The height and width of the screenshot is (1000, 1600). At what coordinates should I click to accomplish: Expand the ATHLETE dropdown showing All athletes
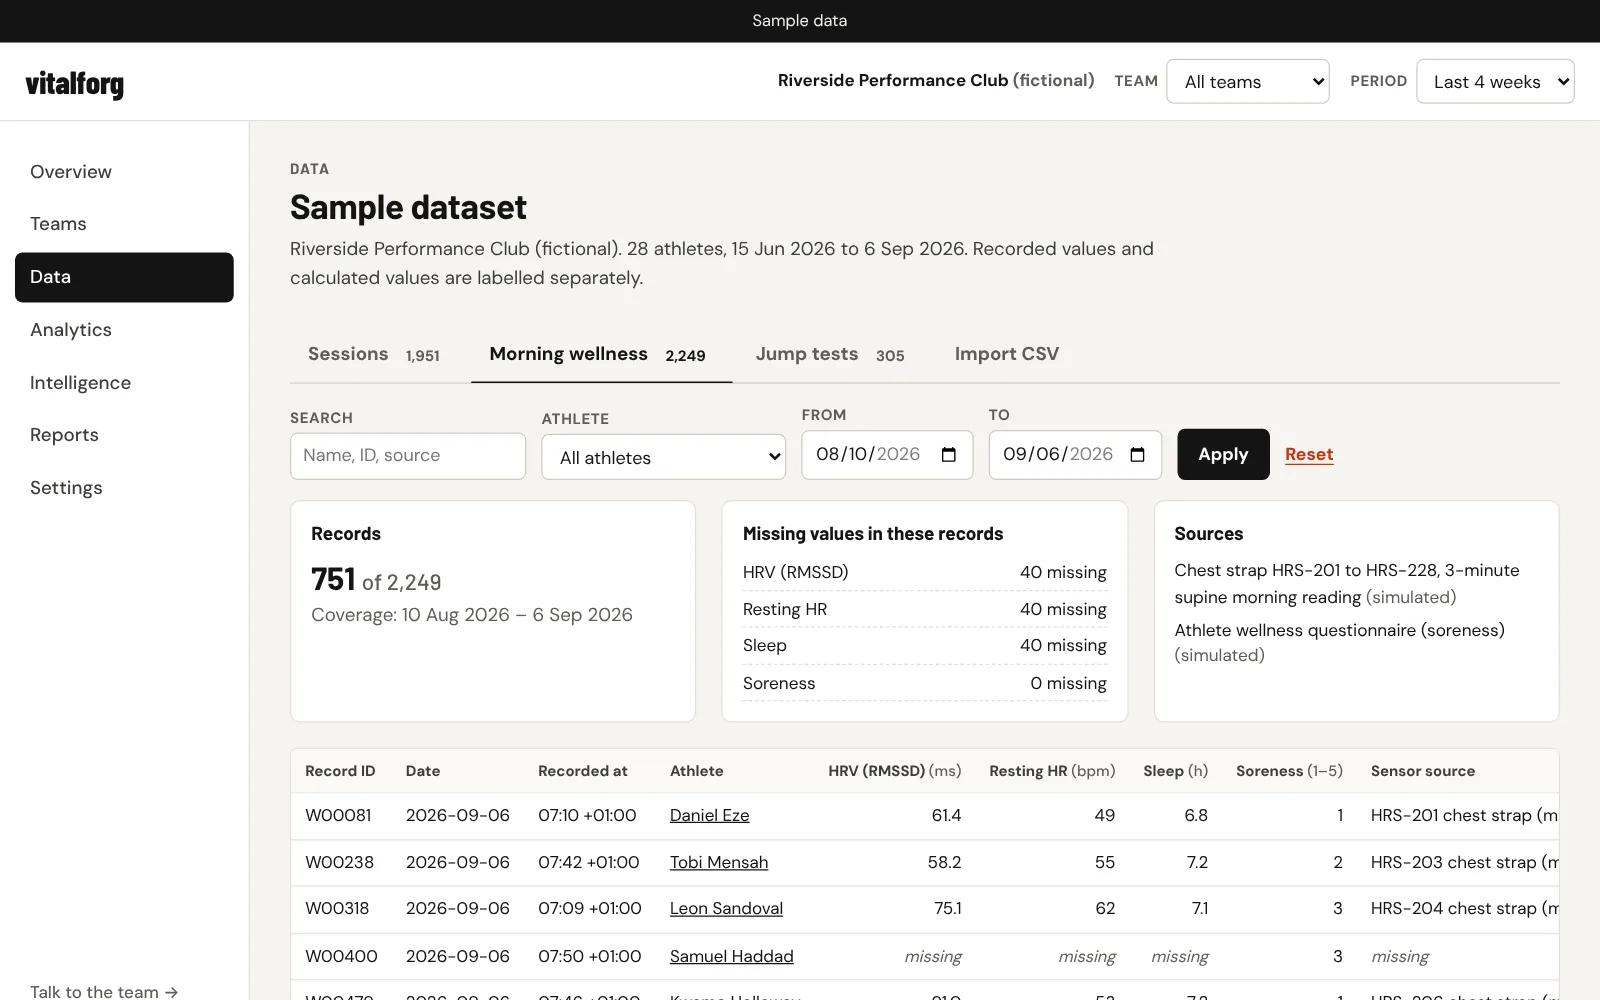[664, 457]
